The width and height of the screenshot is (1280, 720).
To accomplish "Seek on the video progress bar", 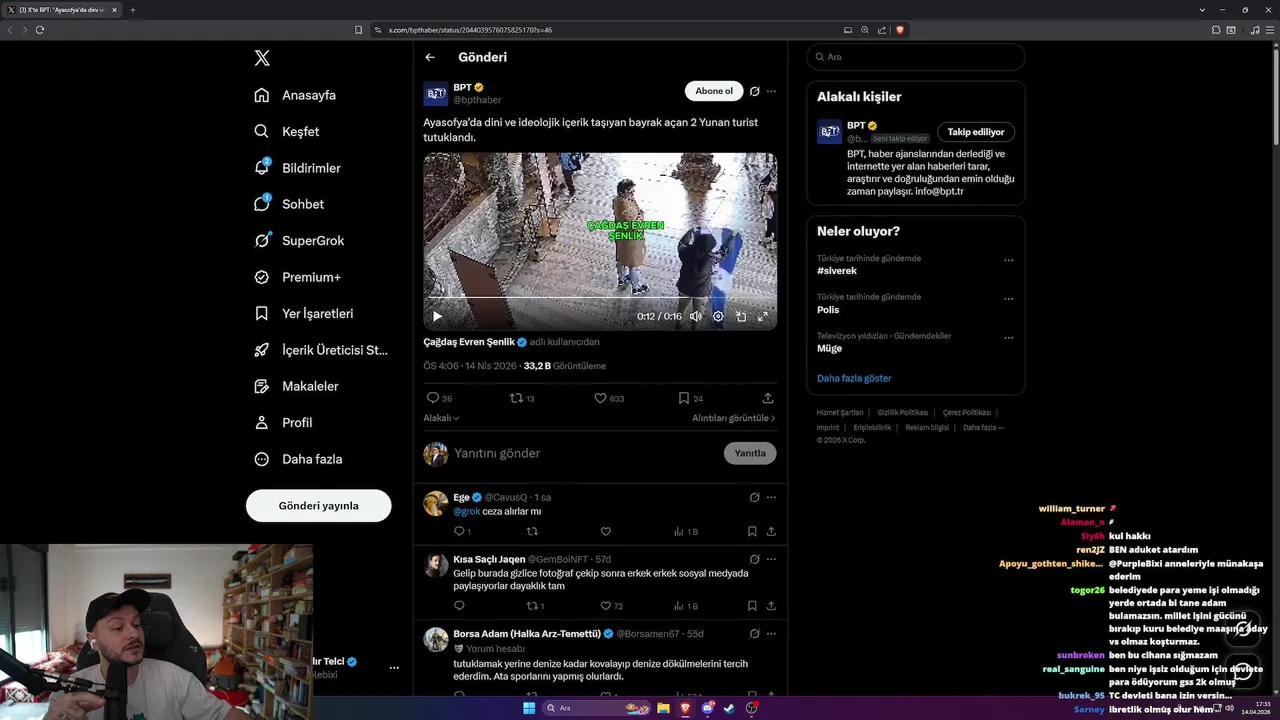I will tap(600, 298).
